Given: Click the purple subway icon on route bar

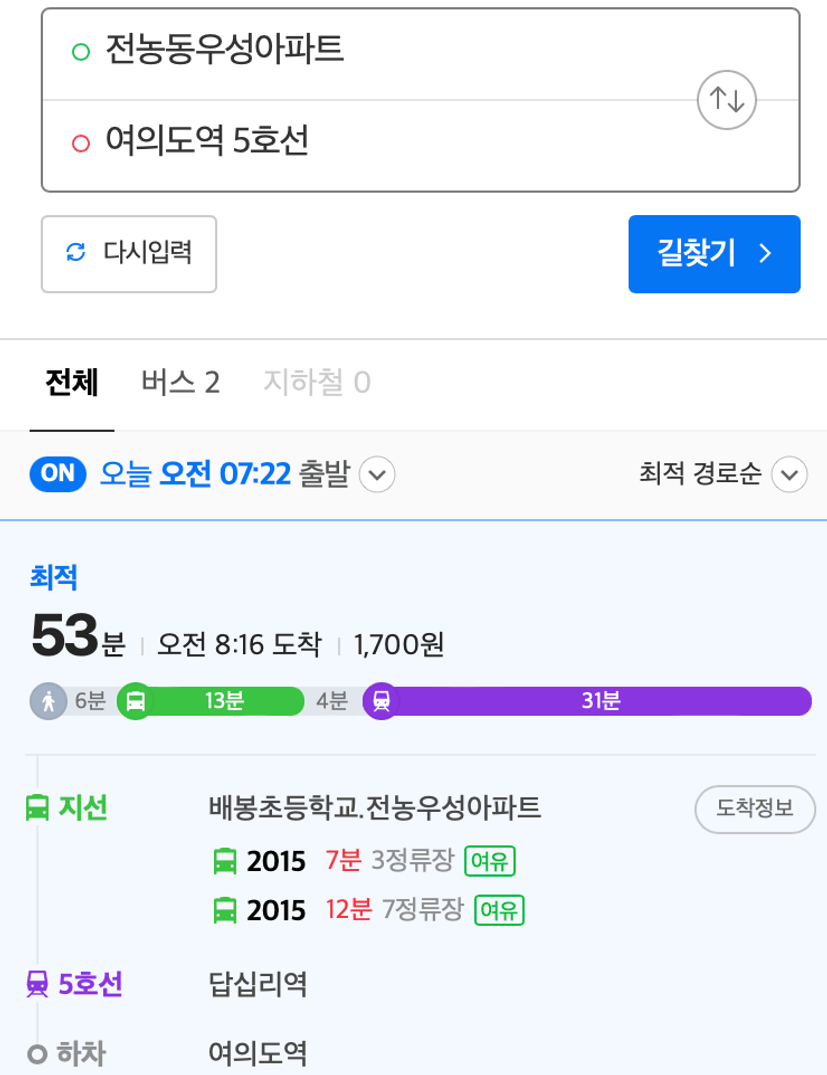Looking at the screenshot, I should (x=381, y=701).
